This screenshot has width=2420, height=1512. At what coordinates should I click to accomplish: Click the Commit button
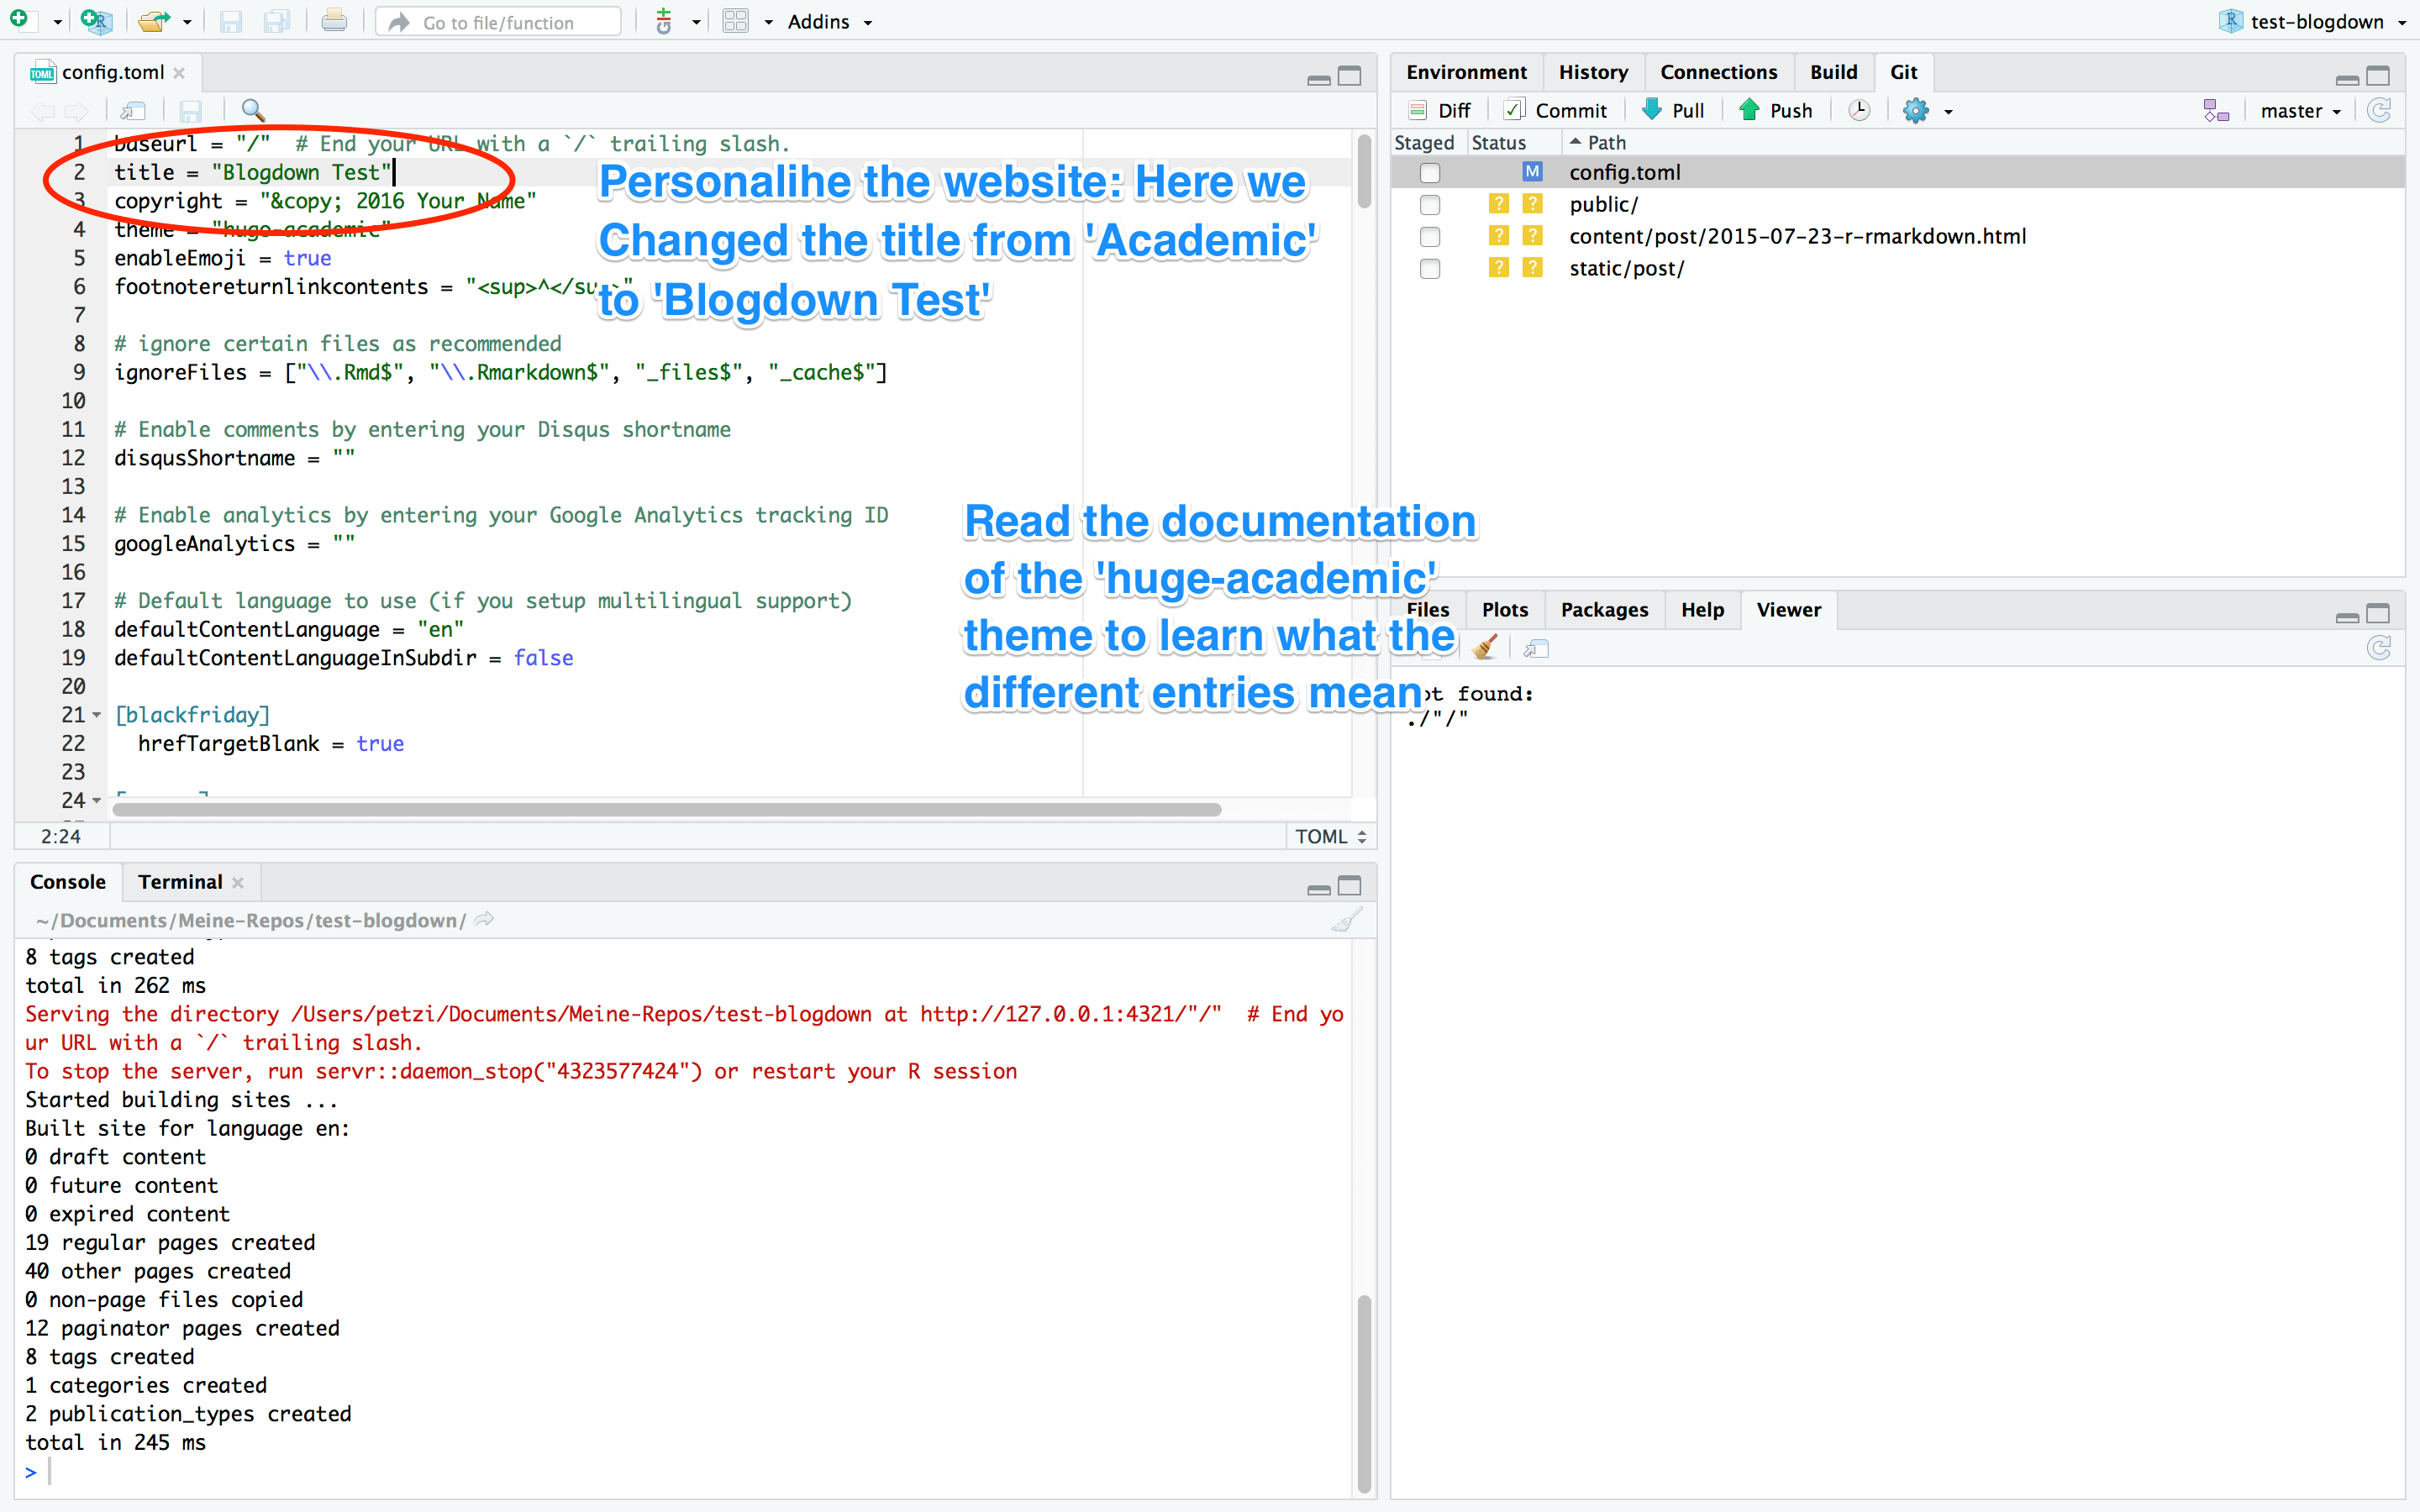1556,110
